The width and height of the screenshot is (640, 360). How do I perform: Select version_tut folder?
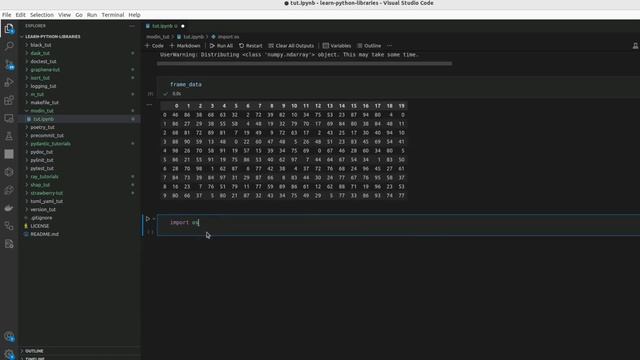pyautogui.click(x=43, y=209)
